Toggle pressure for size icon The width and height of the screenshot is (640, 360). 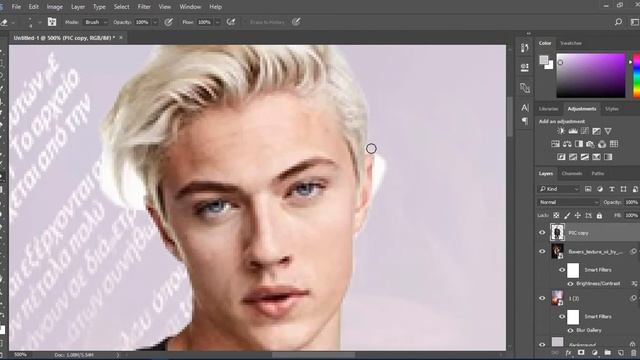(x=296, y=22)
